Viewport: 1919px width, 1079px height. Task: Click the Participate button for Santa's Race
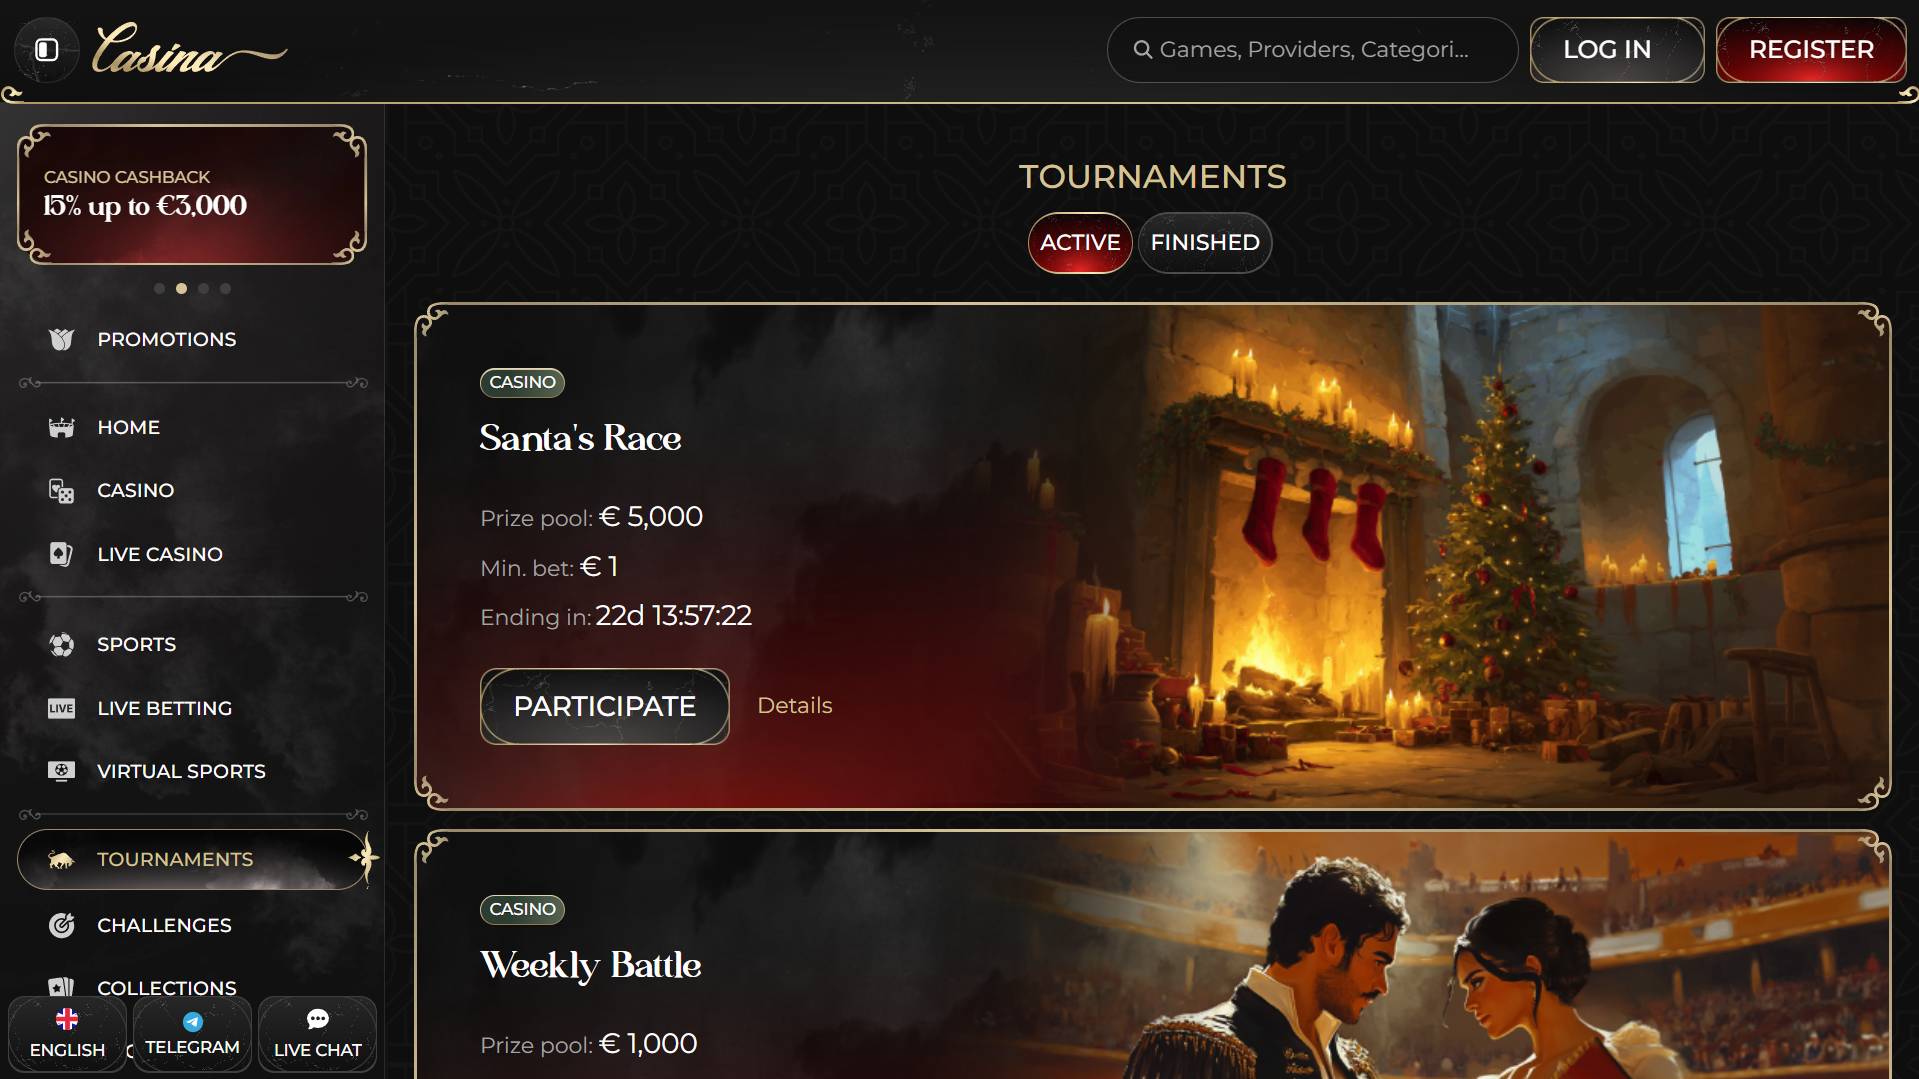[x=604, y=706]
